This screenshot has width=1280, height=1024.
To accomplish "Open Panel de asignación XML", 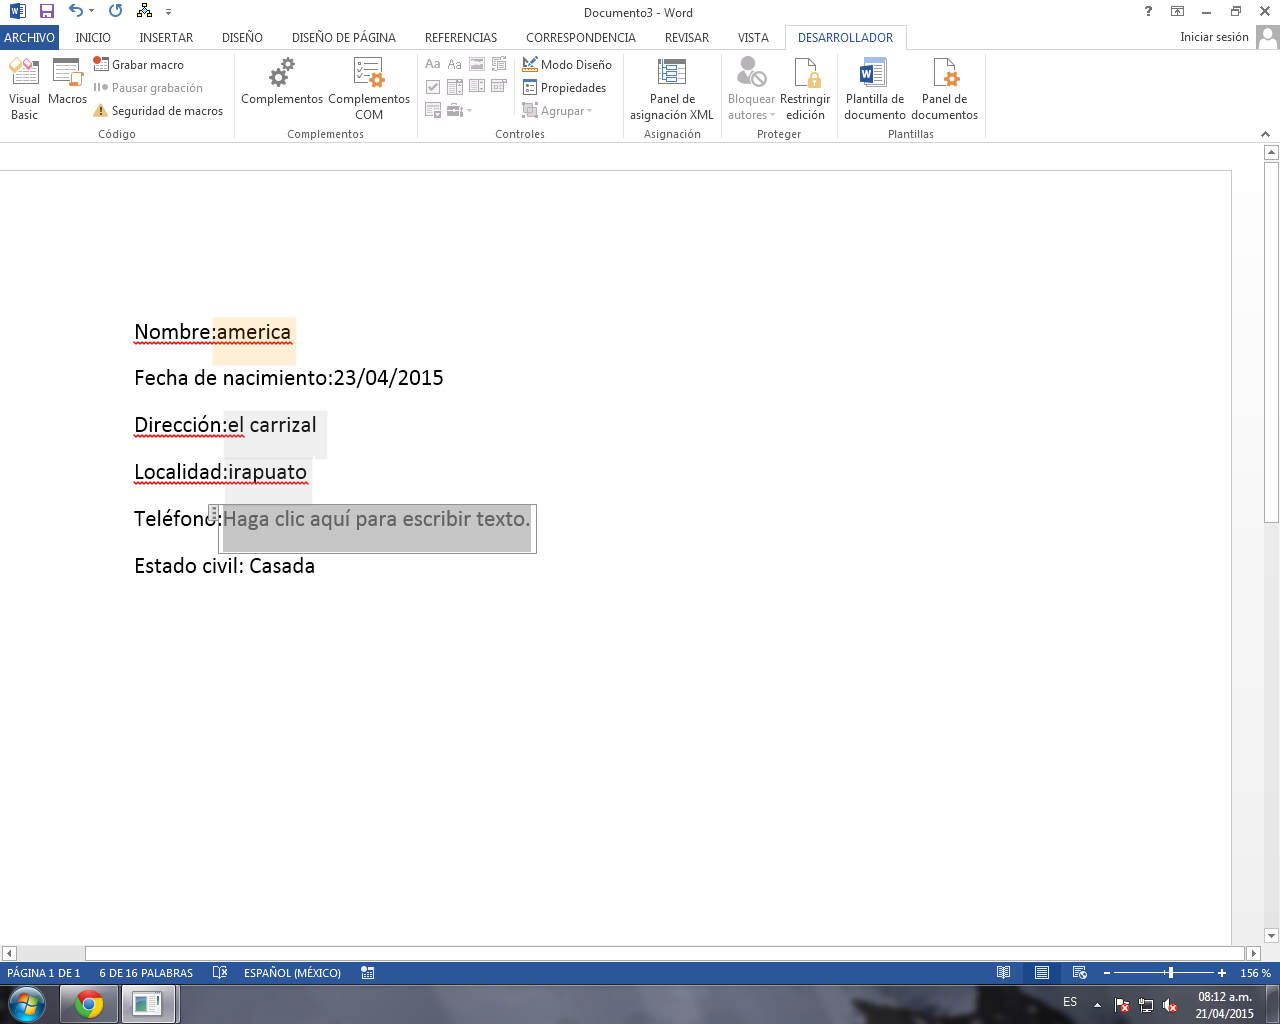I will [x=672, y=88].
